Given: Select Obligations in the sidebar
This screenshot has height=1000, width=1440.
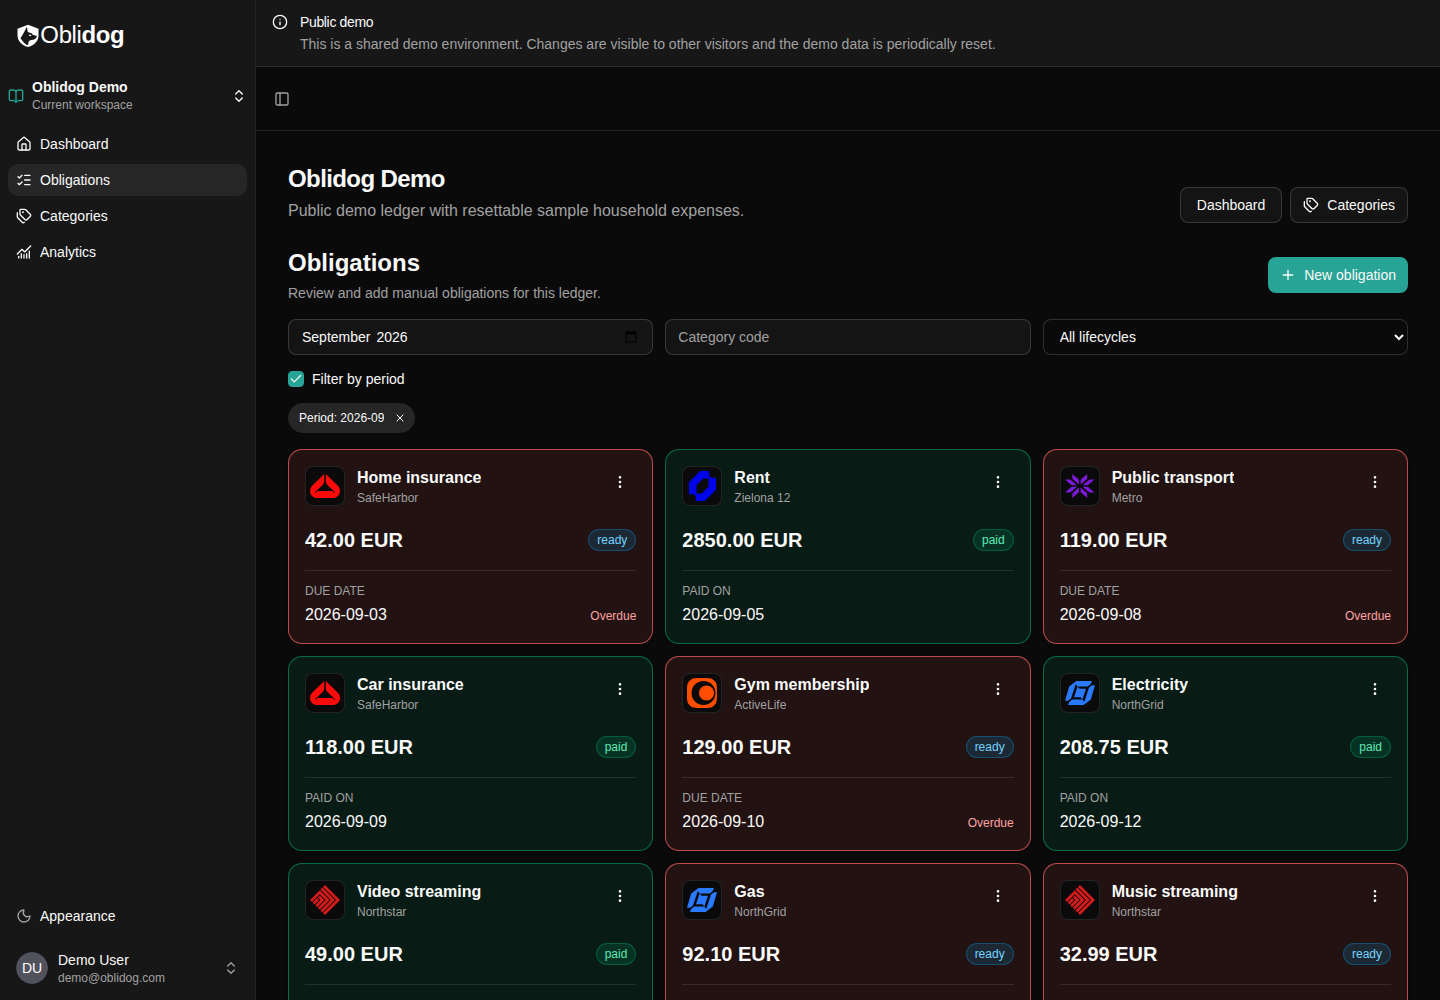Looking at the screenshot, I should click(127, 180).
